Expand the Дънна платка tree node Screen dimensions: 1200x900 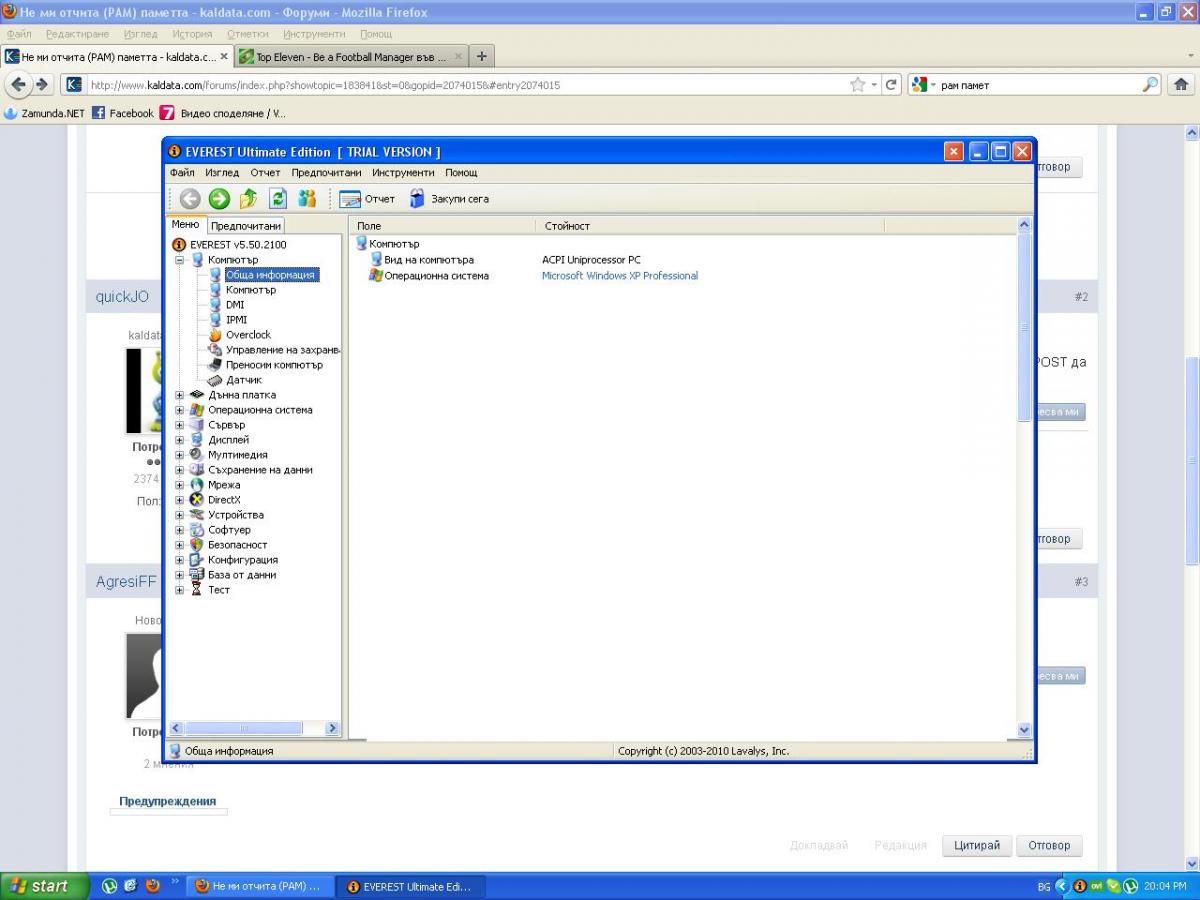[180, 395]
